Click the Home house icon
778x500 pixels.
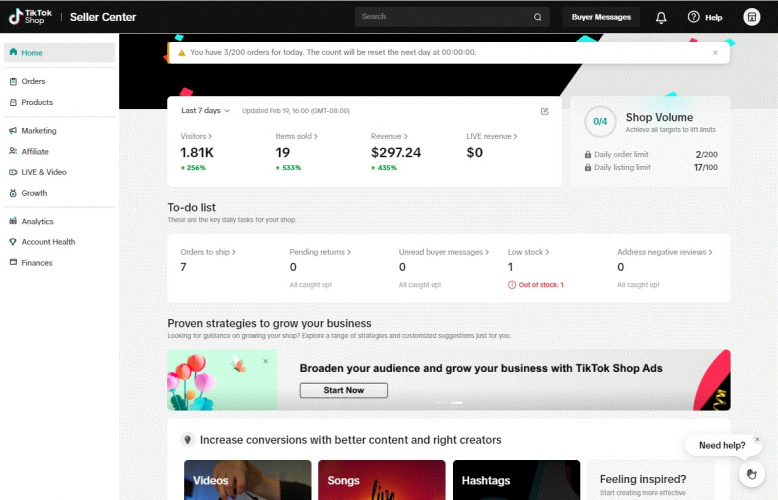tap(13, 52)
